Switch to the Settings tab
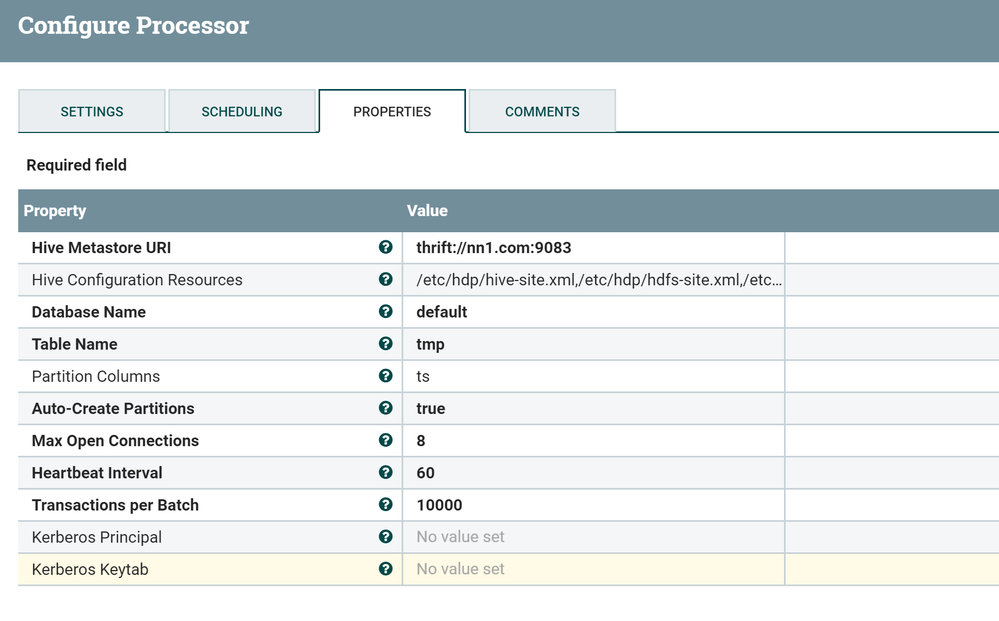999x621 pixels. [92, 111]
